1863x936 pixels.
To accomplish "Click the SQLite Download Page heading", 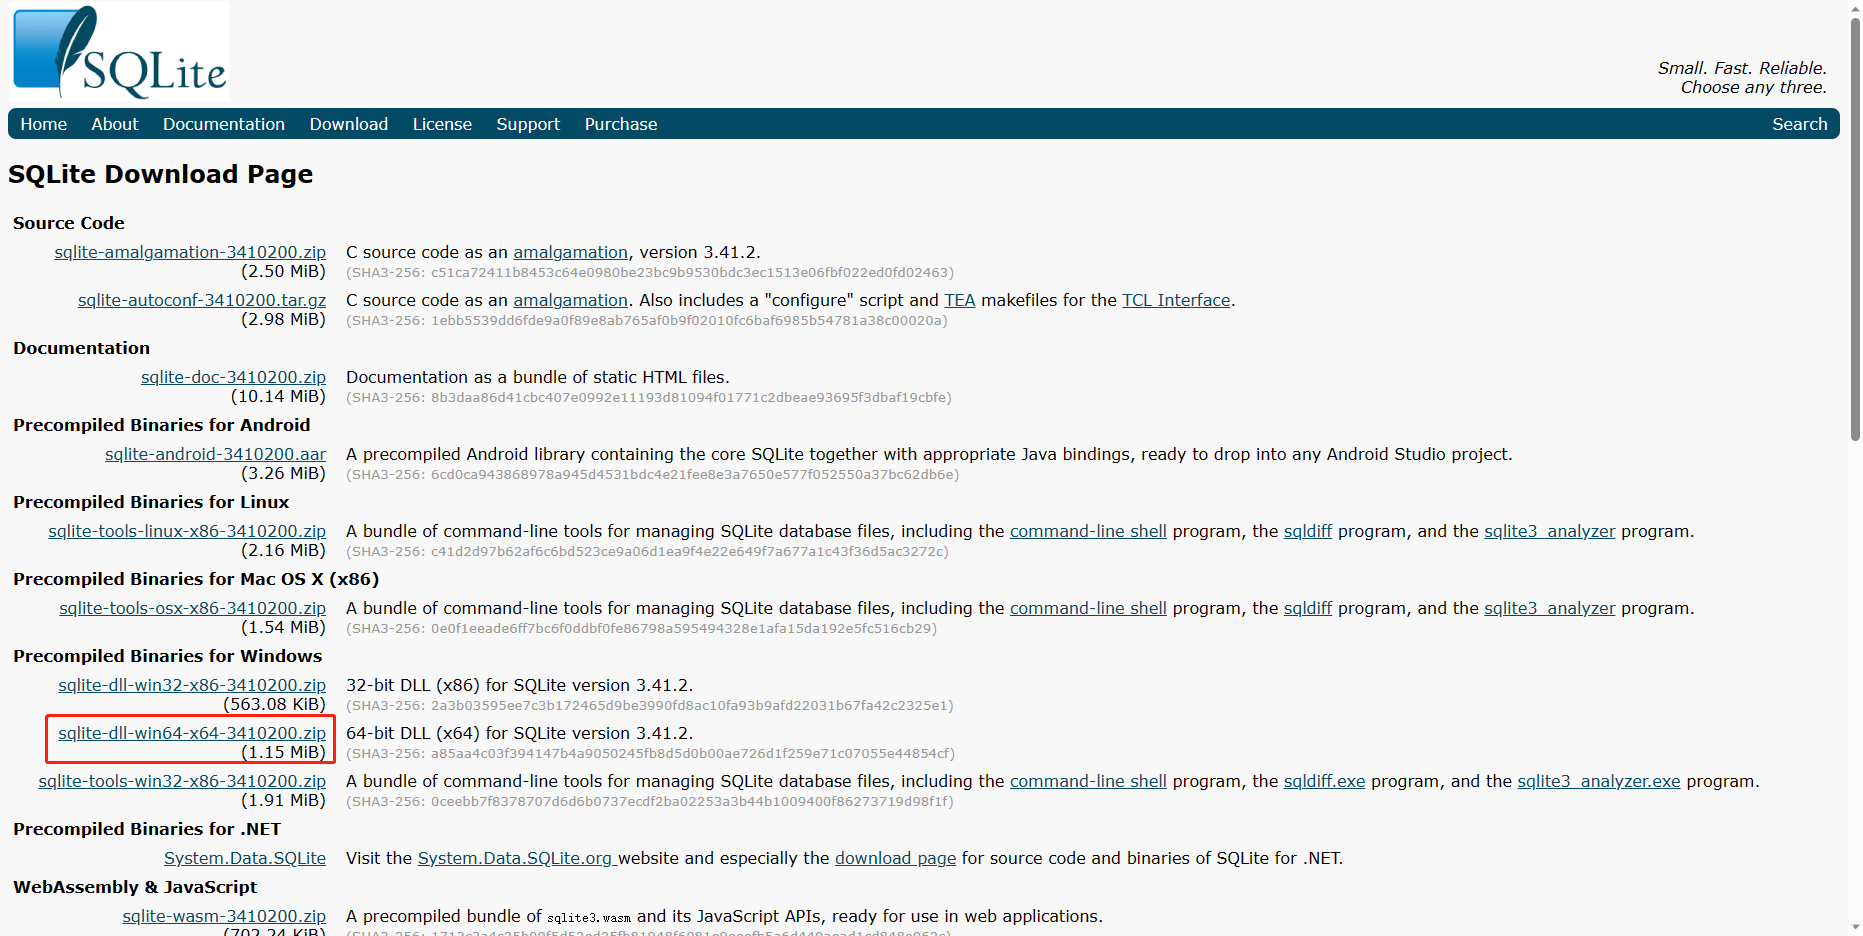I will tap(160, 174).
